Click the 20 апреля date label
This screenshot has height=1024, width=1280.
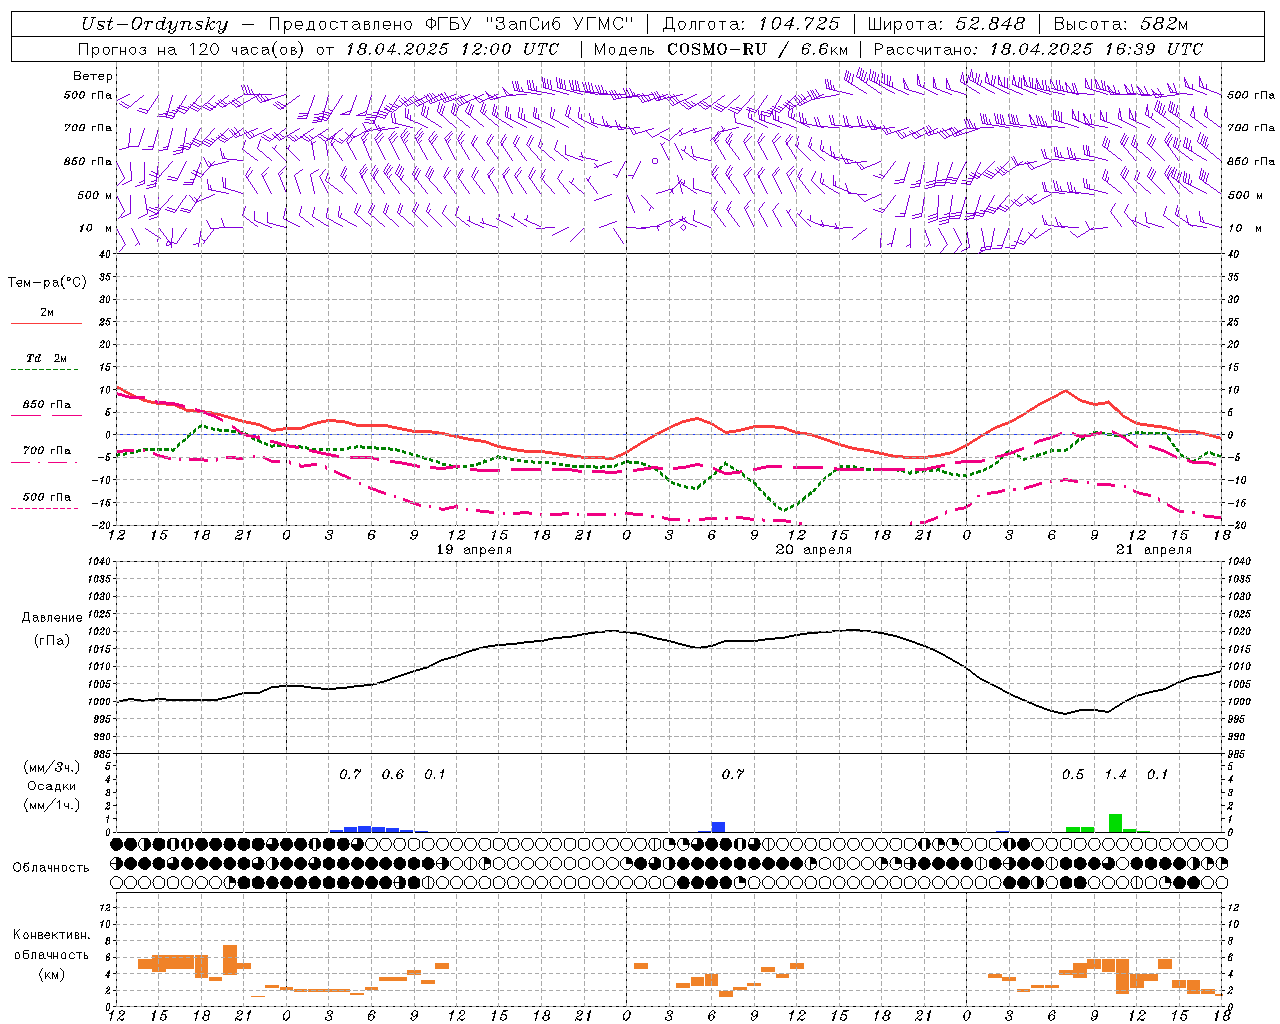pos(814,550)
